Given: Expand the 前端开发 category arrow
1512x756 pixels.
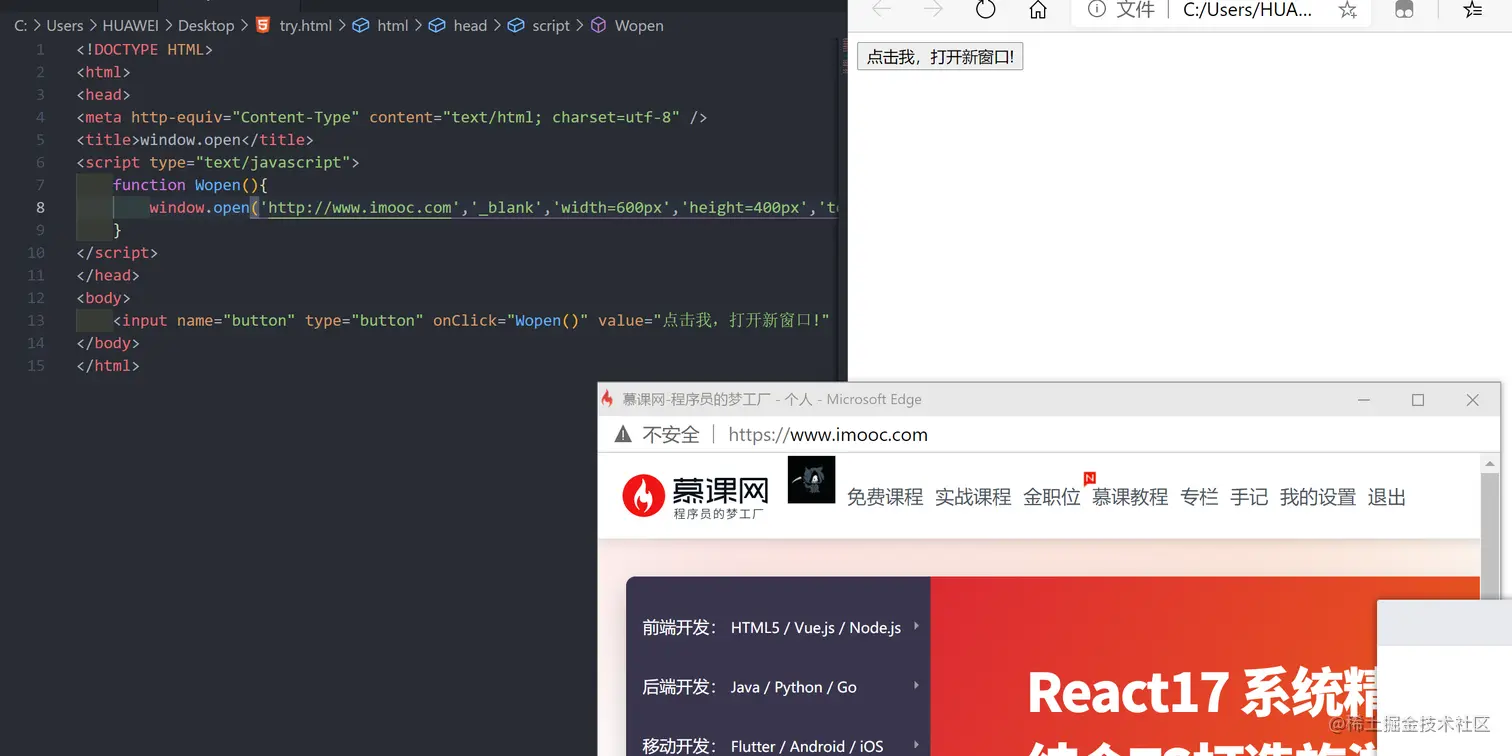Looking at the screenshot, I should (916, 627).
